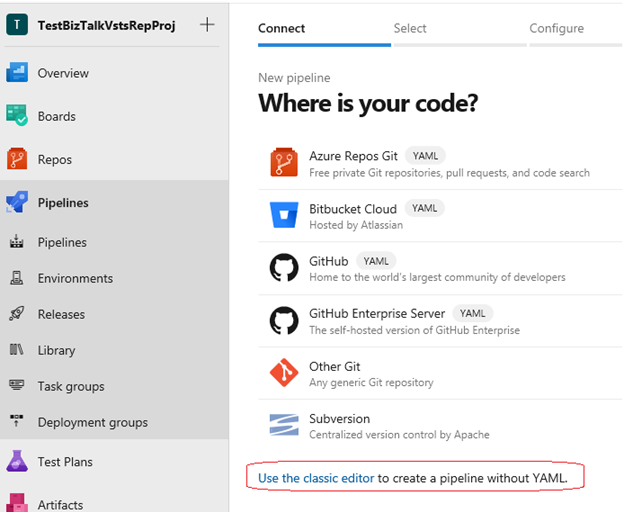The image size is (628, 523).
Task: Open Environments under Pipelines
Action: (75, 278)
